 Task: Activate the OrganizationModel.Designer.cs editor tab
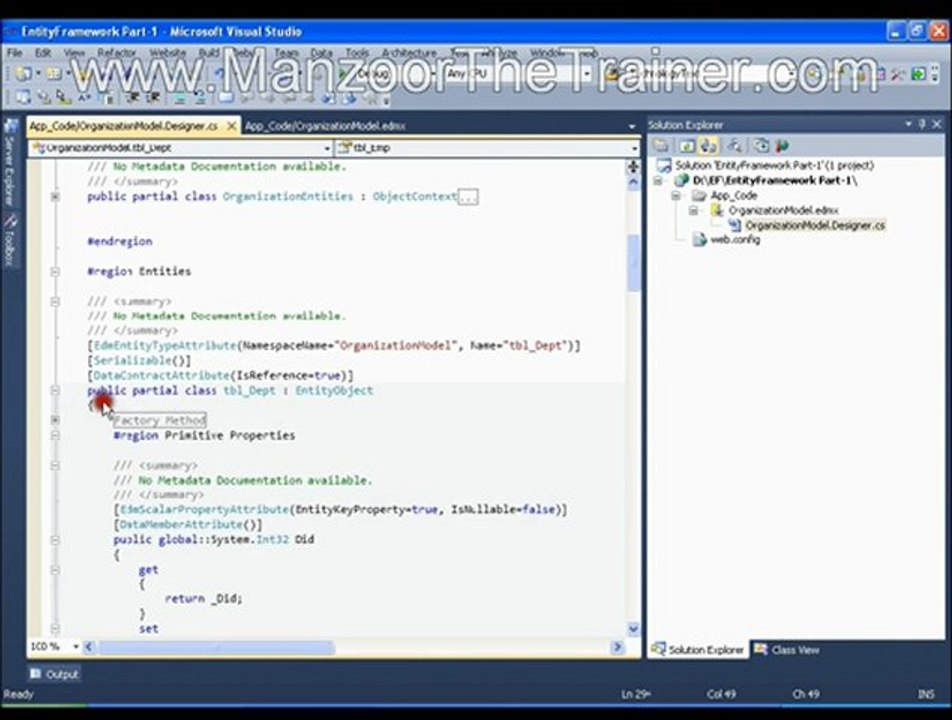[123, 126]
